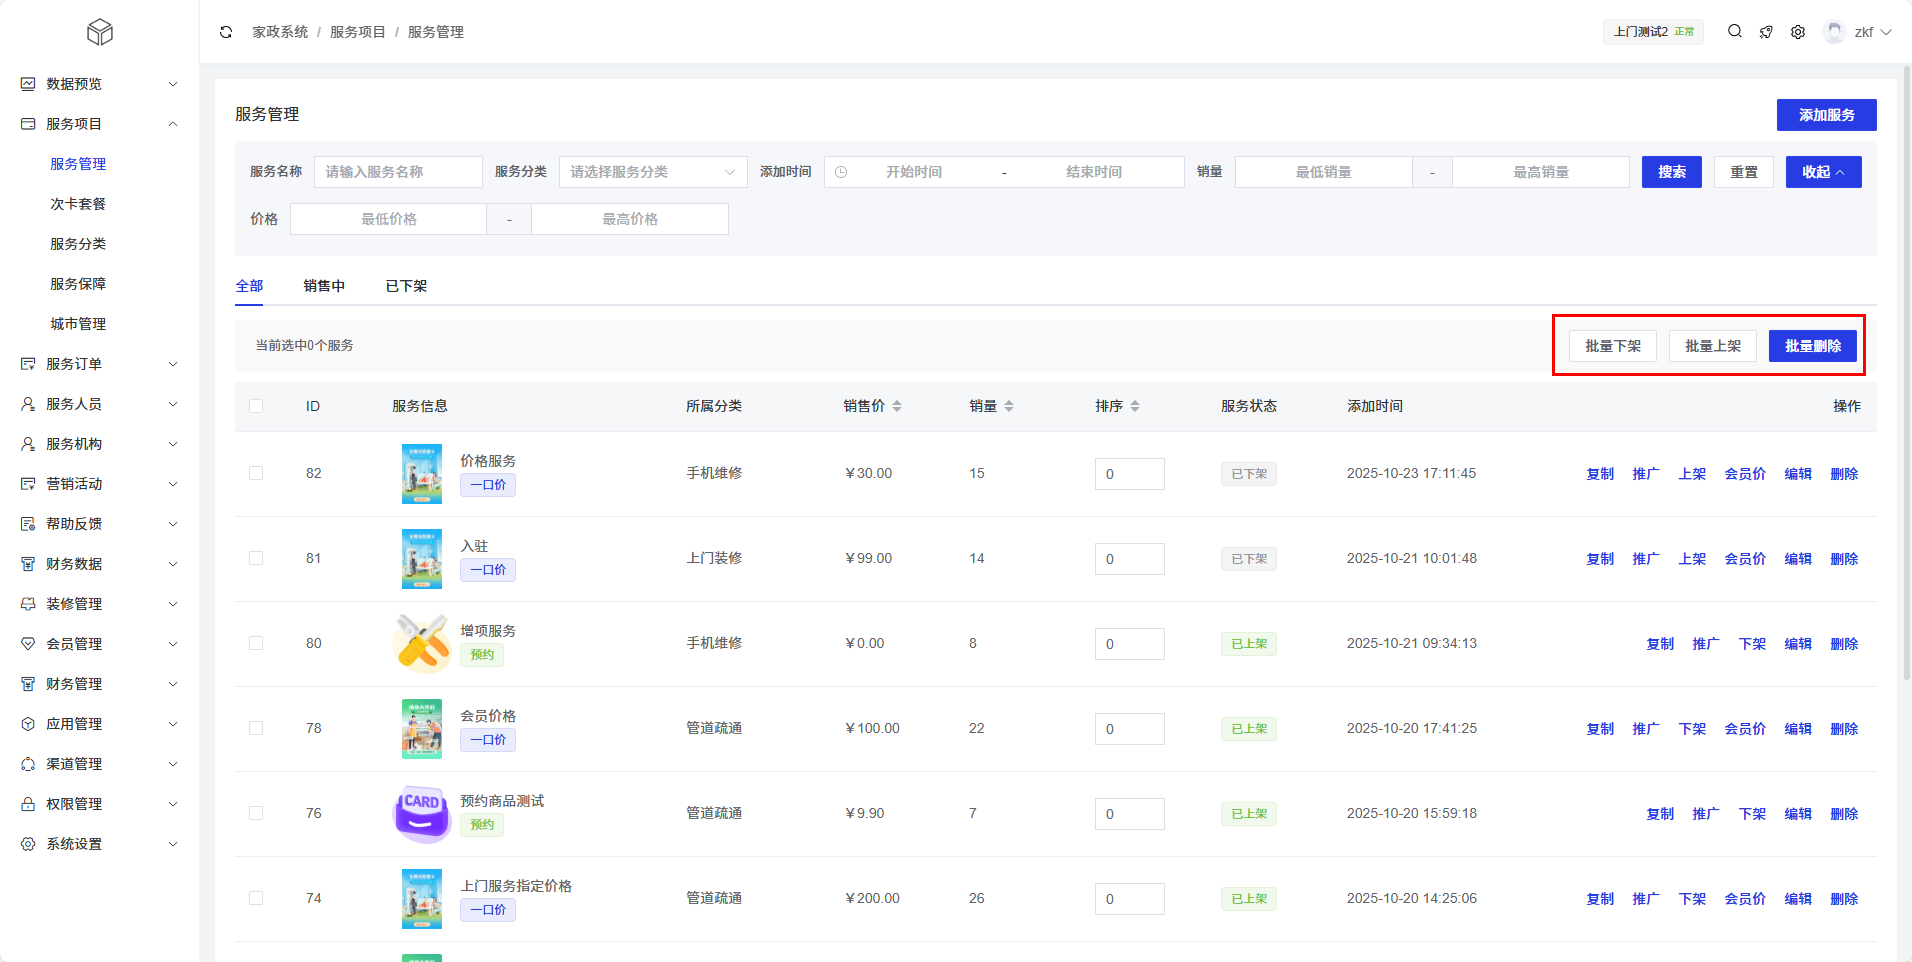Select all rows using the header checkbox
Screen dimensions: 1912x962
pyautogui.click(x=256, y=406)
